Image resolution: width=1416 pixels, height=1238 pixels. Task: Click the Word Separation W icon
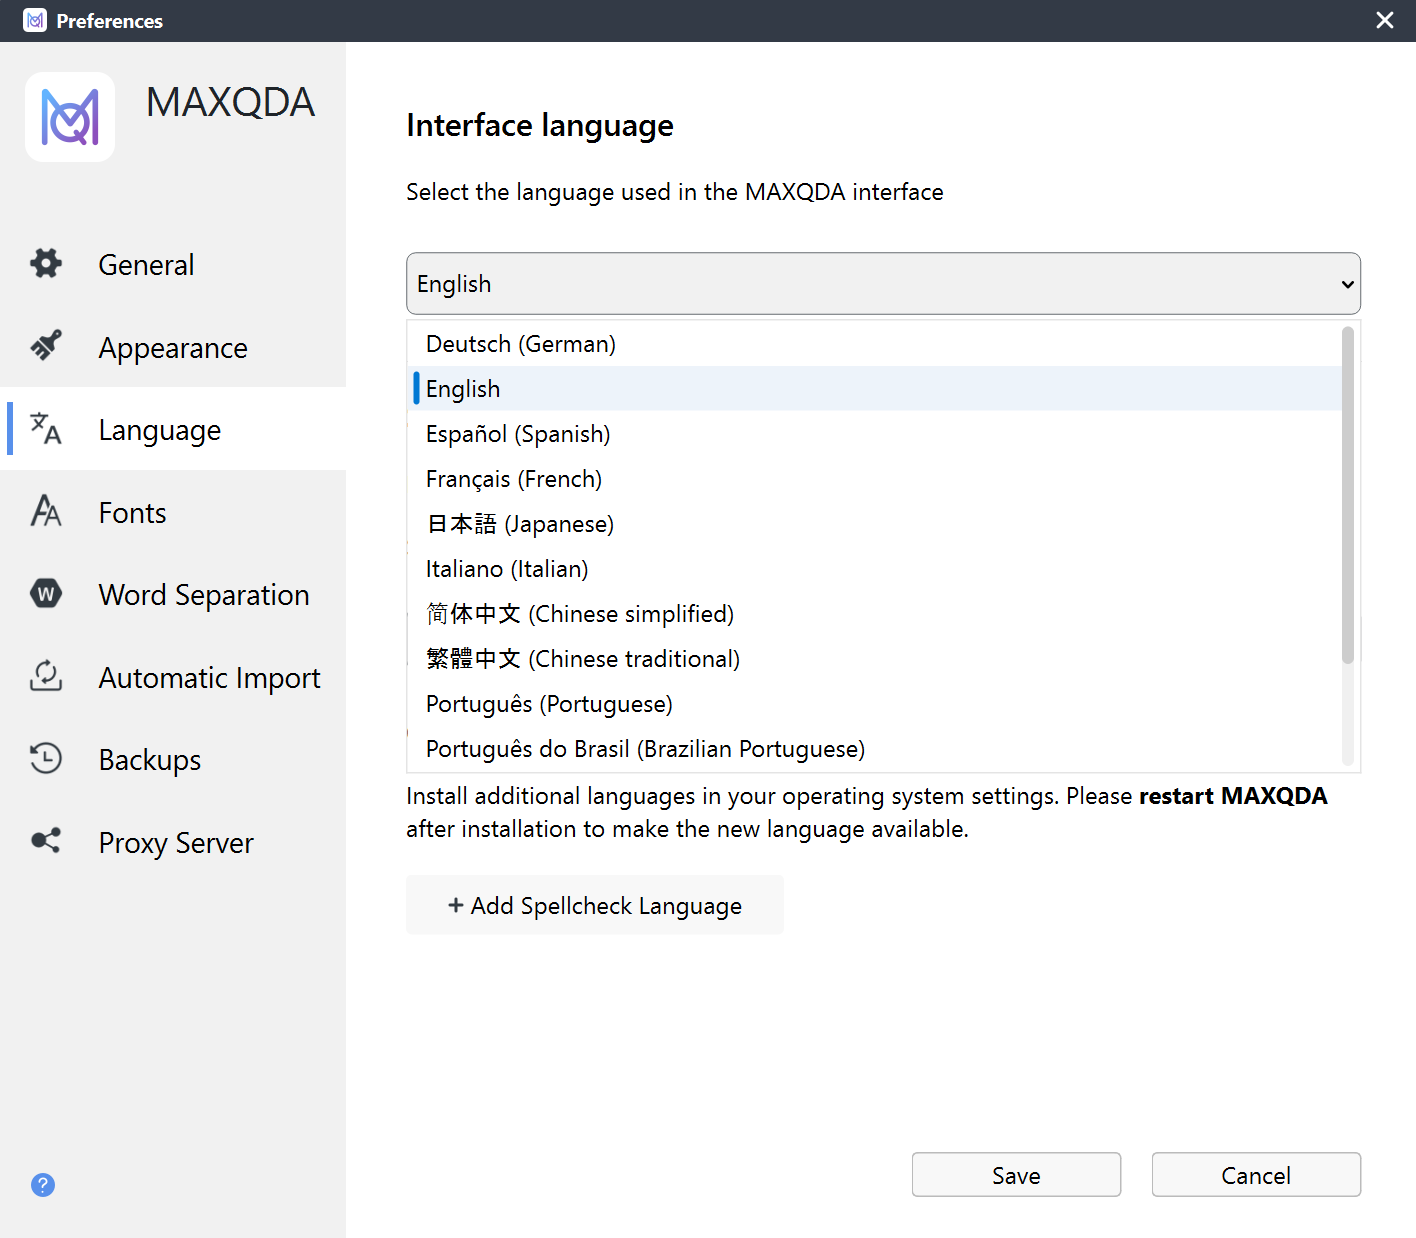click(x=46, y=594)
